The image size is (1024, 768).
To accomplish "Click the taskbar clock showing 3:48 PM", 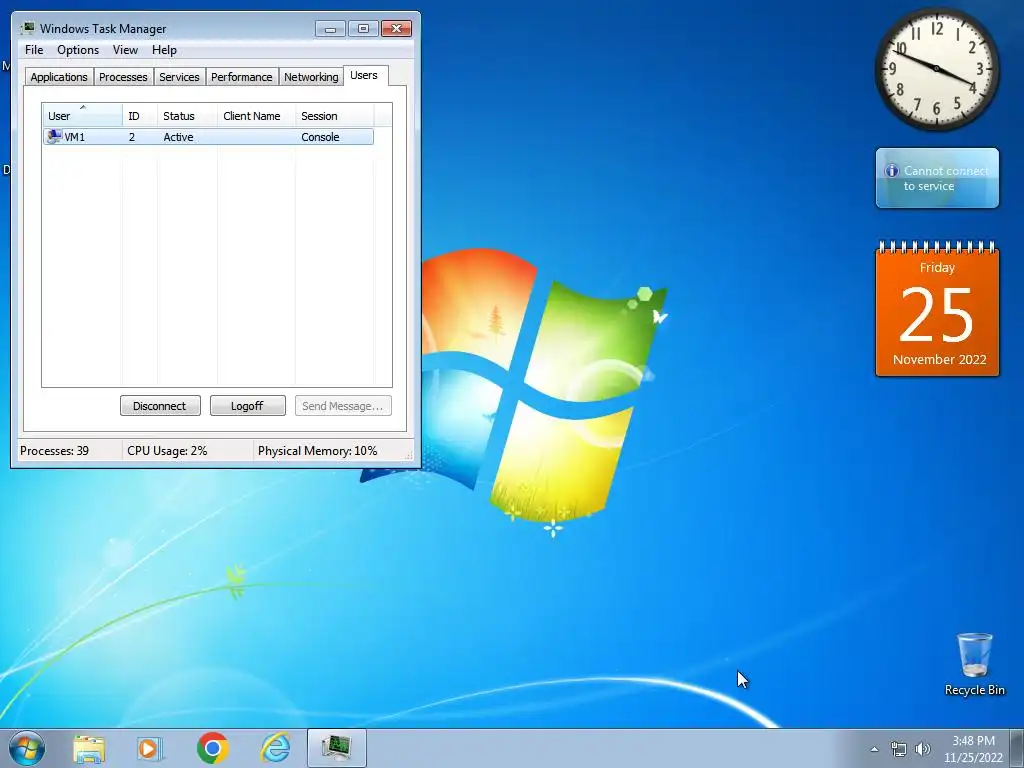I will 973,748.
